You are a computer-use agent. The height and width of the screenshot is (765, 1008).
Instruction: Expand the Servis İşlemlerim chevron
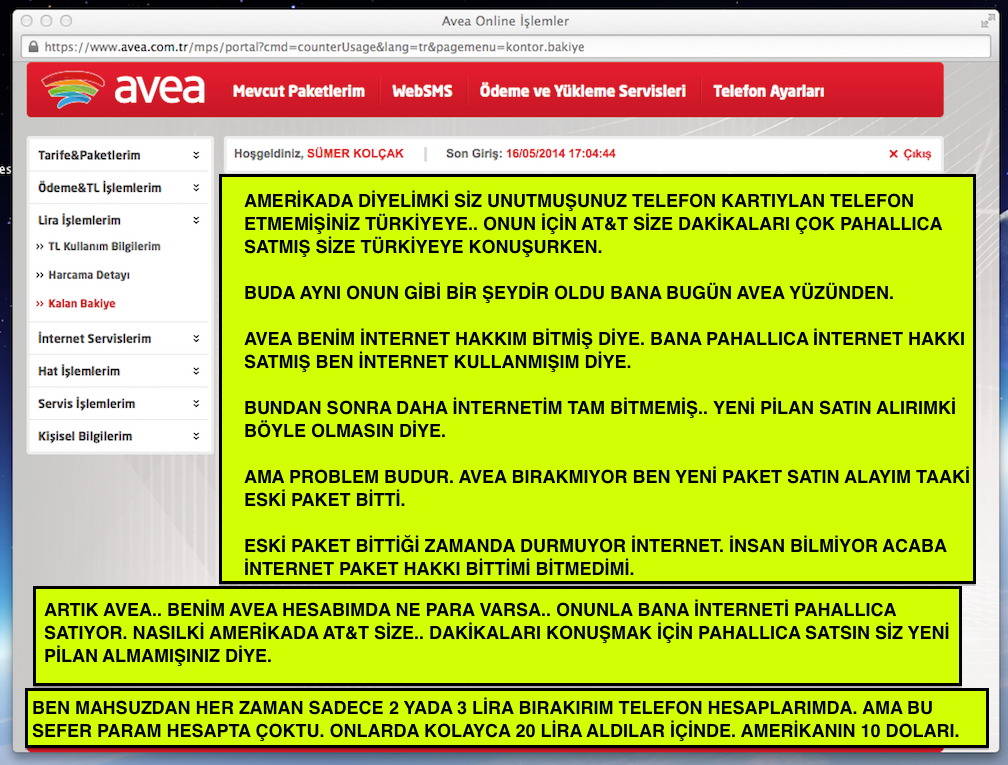(x=196, y=404)
